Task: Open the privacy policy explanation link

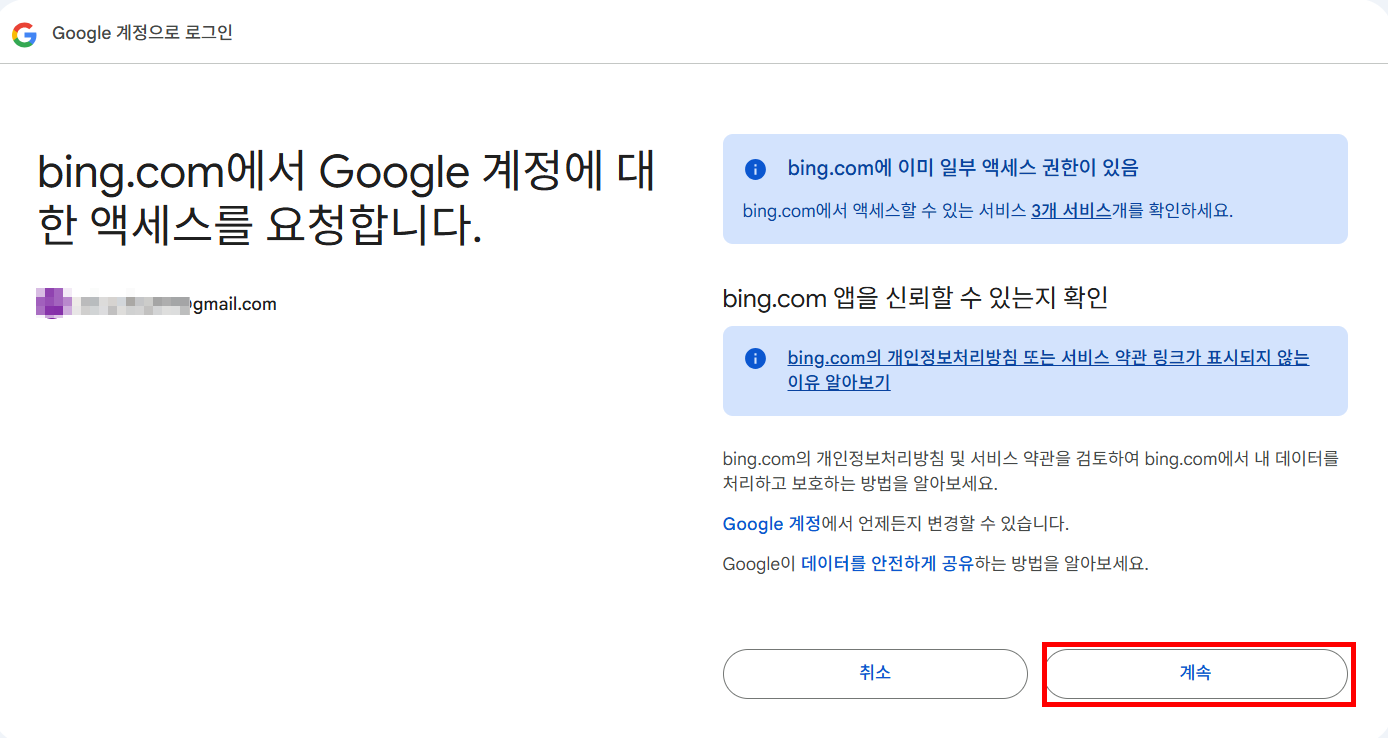Action: pyautogui.click(x=1046, y=357)
